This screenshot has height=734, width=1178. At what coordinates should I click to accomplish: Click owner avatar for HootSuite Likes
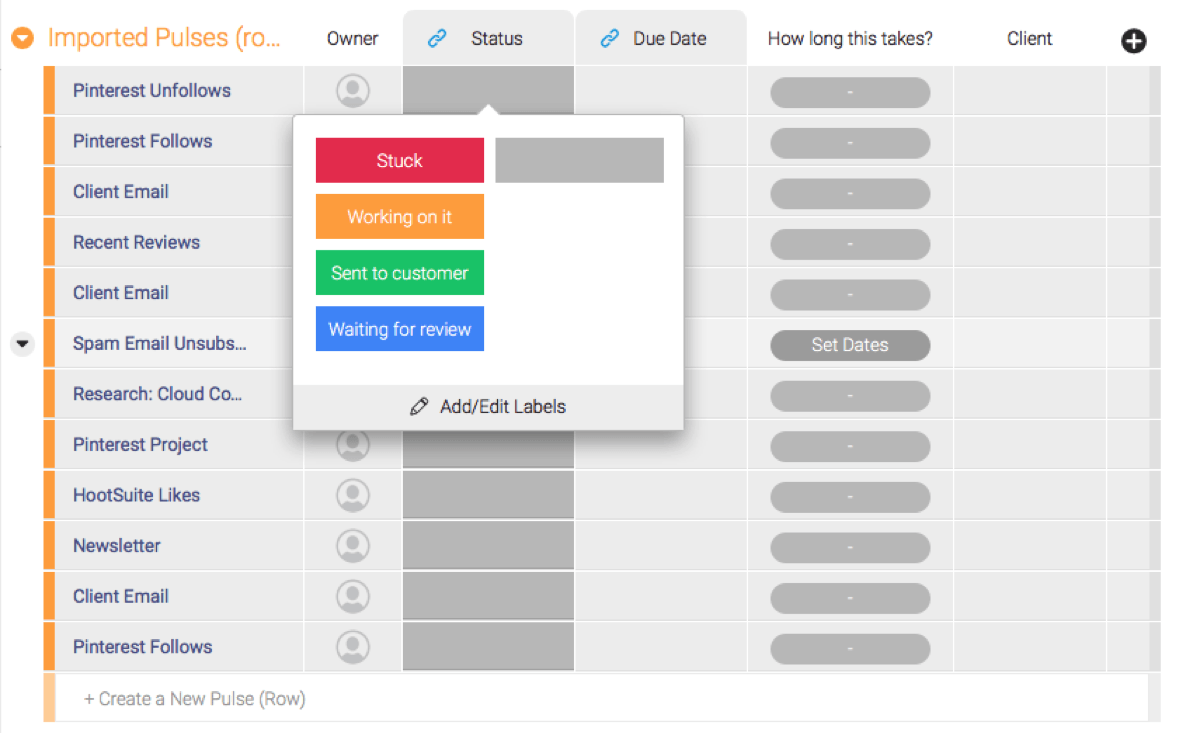click(x=352, y=495)
